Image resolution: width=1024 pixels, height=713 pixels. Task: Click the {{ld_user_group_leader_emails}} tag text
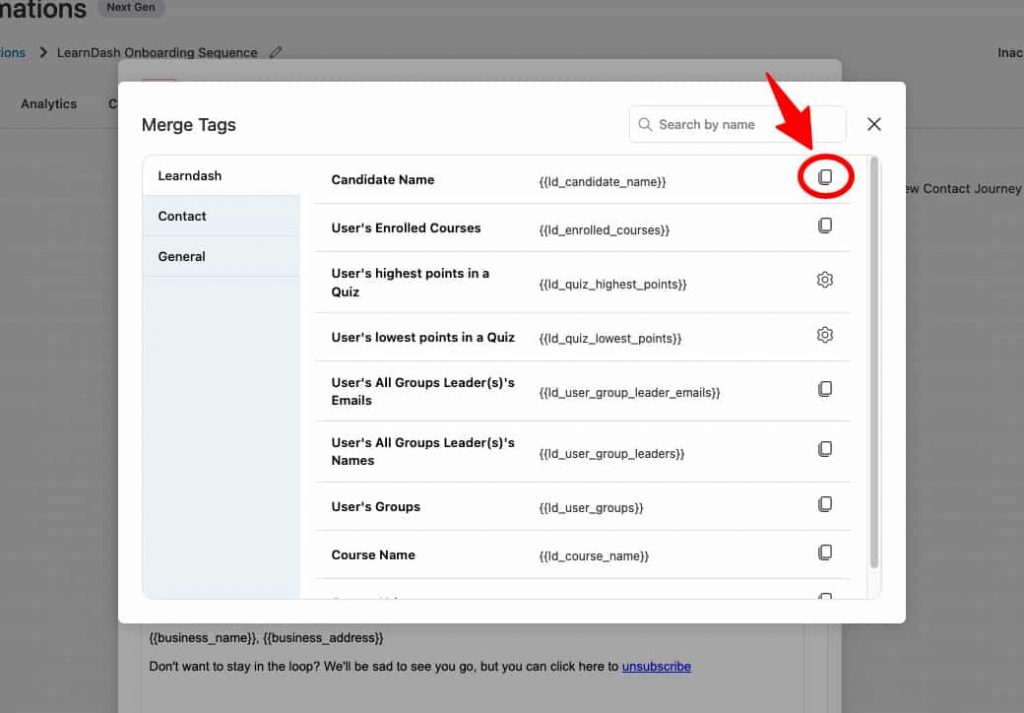630,392
